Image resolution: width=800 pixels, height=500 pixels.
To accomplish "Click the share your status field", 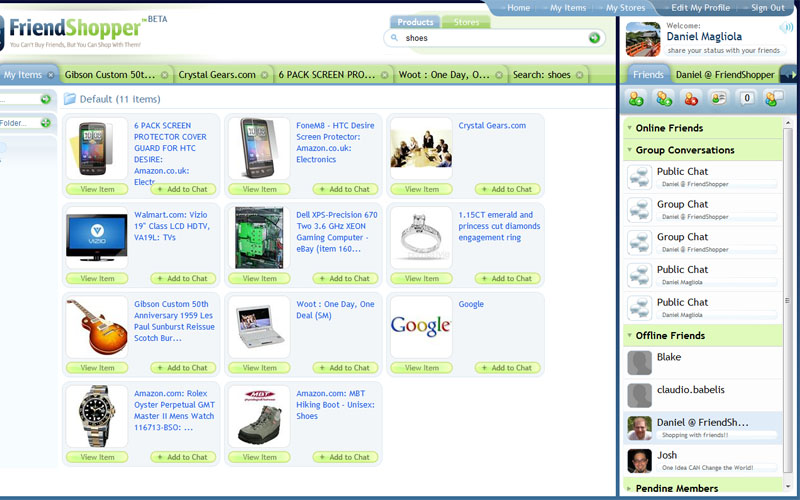I will coord(723,51).
